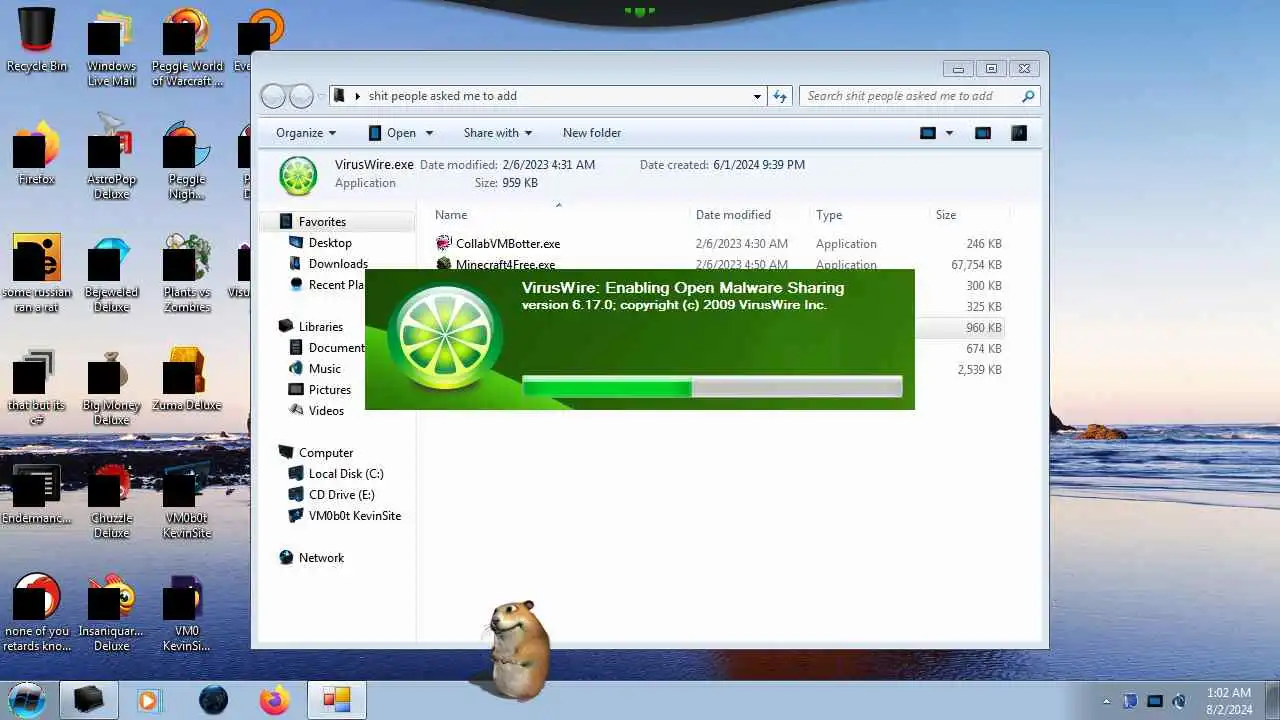
Task: Select Downloads under Favorites
Action: (338, 263)
